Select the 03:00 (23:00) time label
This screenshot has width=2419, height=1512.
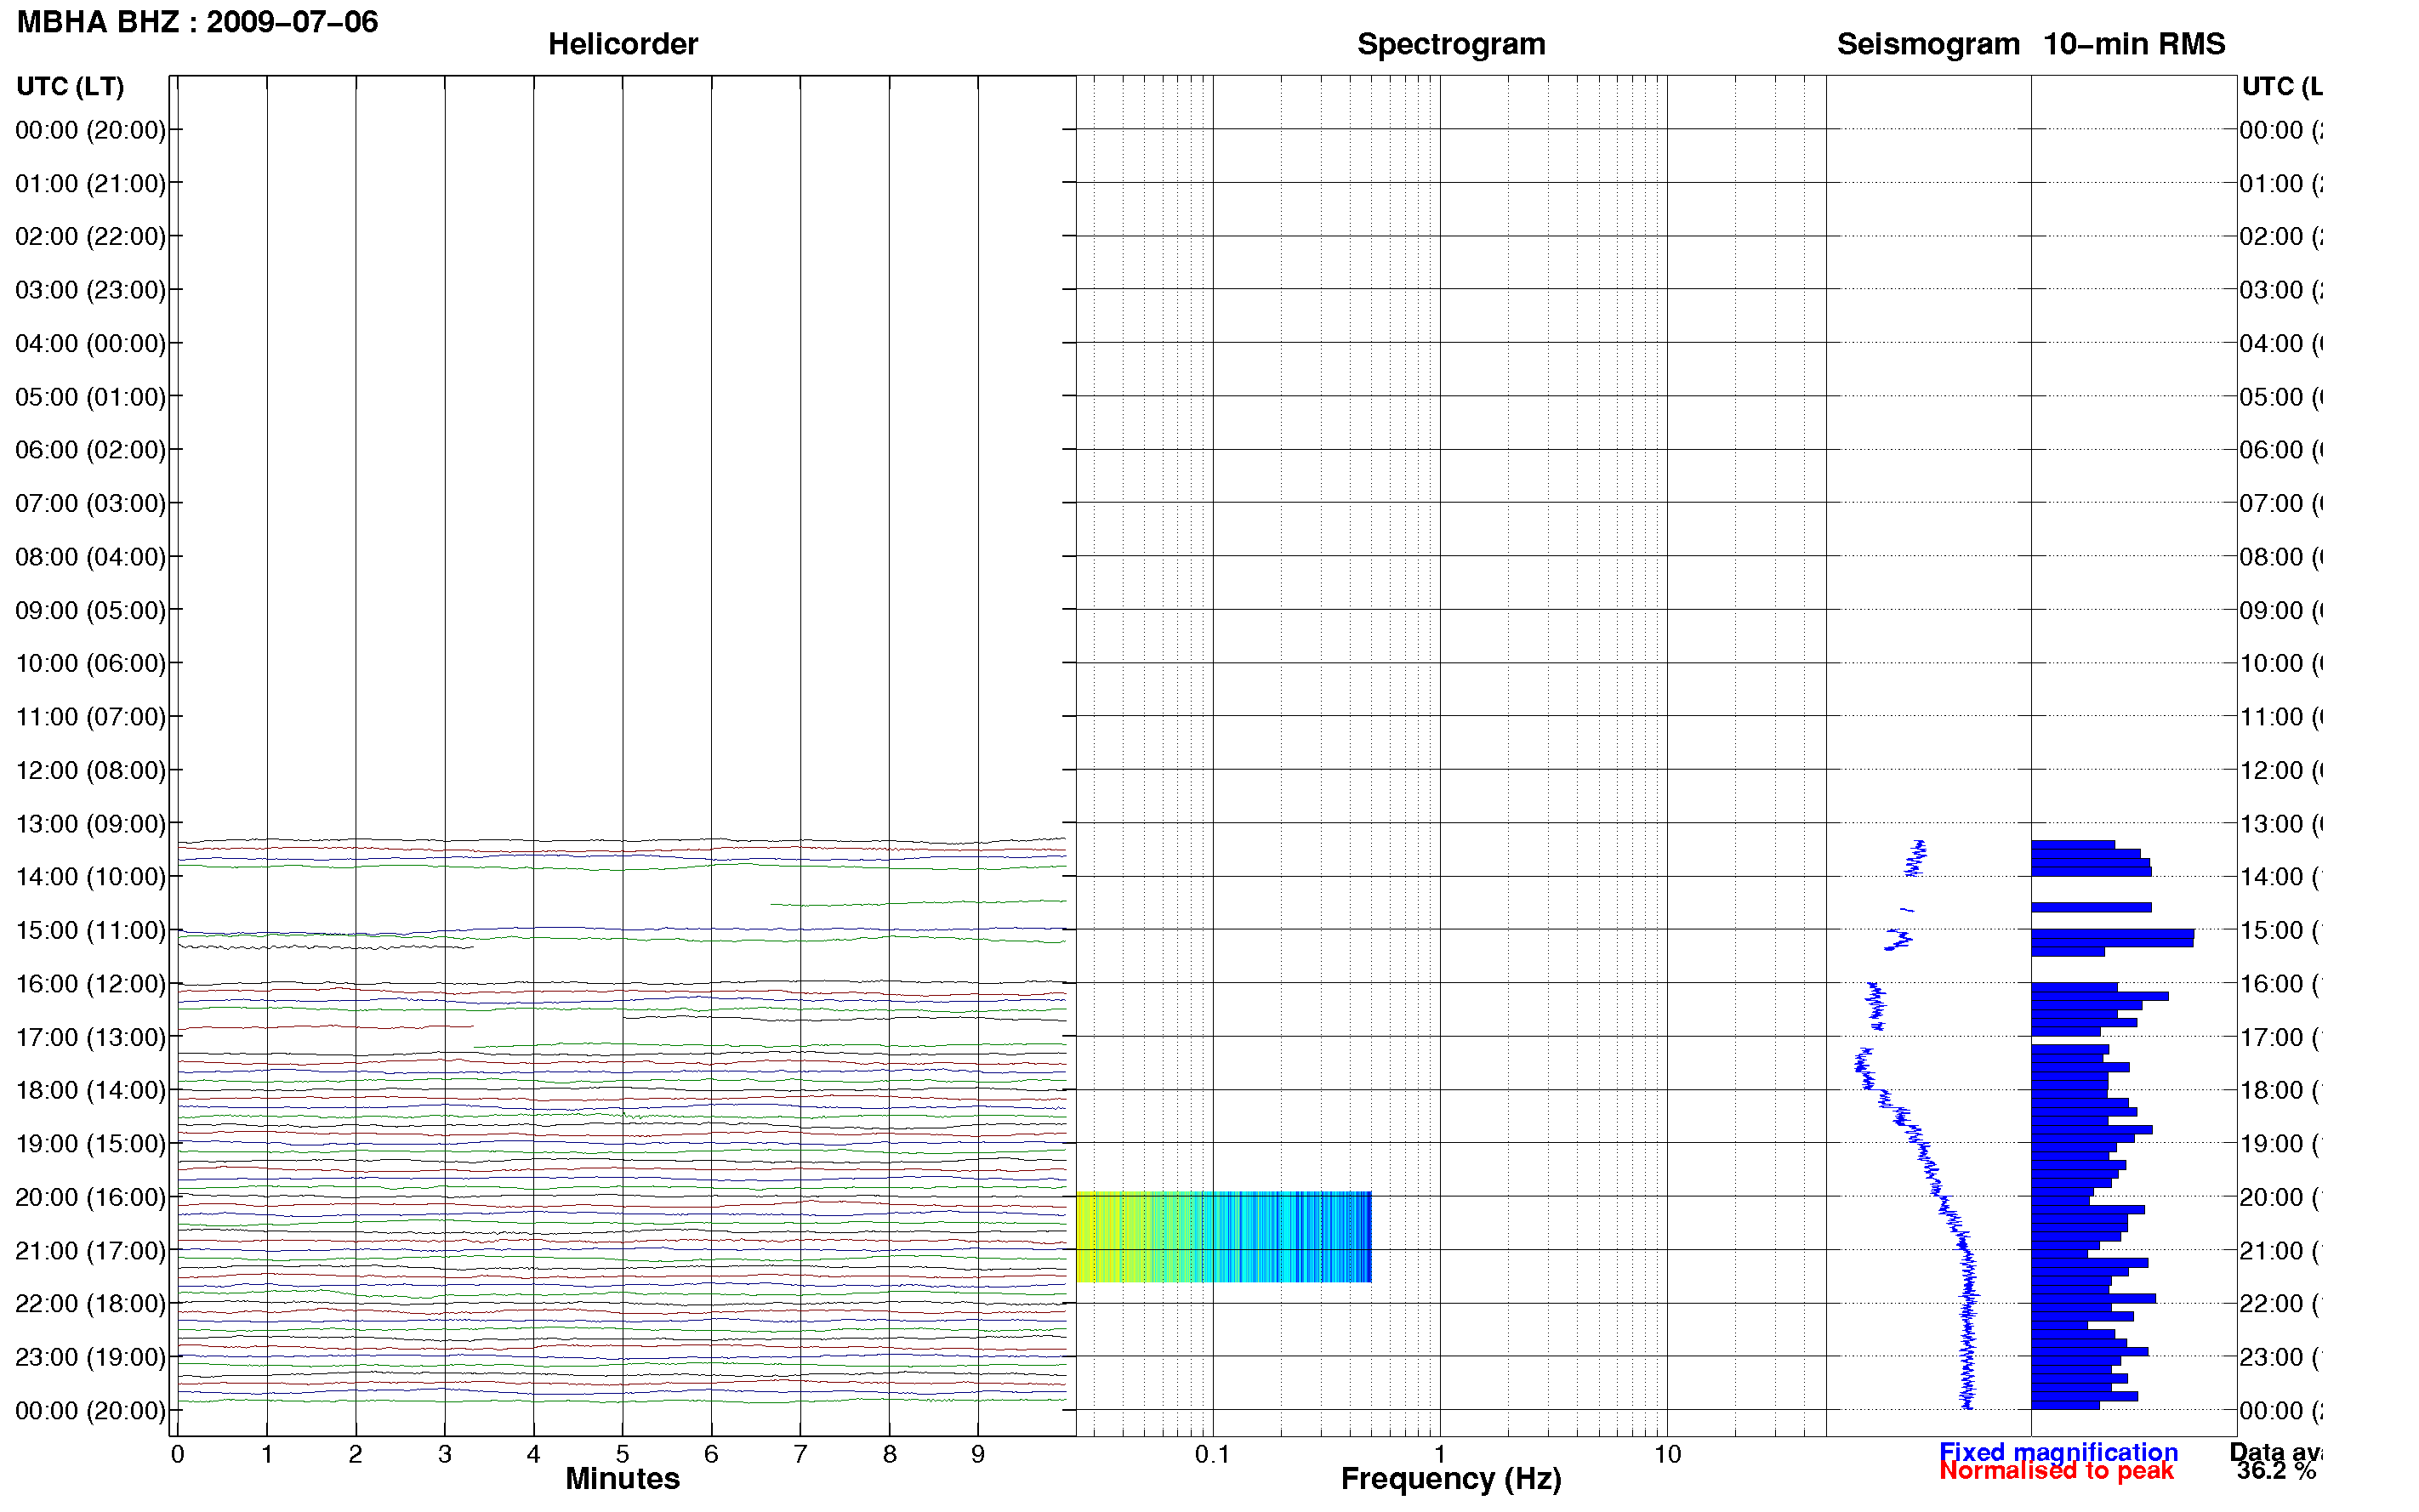90,290
